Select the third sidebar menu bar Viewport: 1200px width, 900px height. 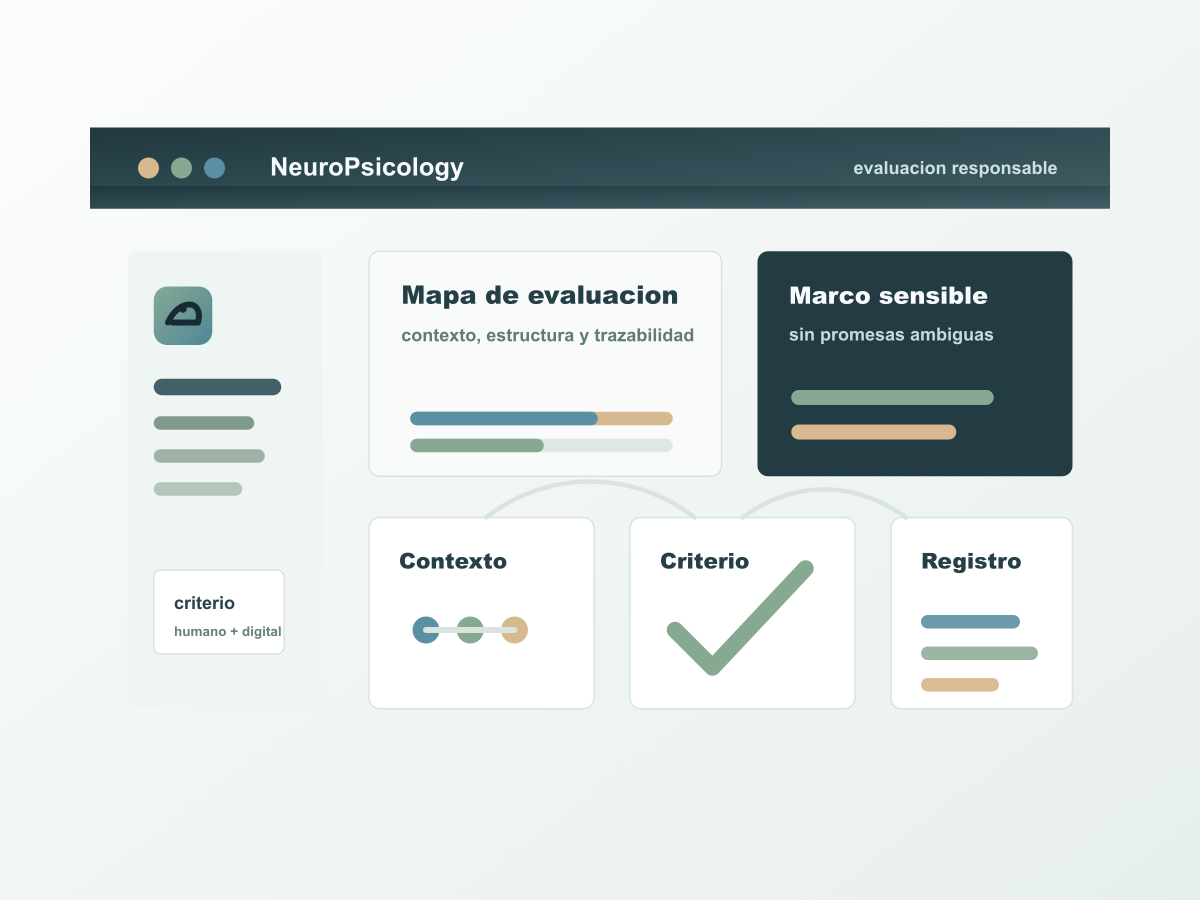(x=209, y=456)
